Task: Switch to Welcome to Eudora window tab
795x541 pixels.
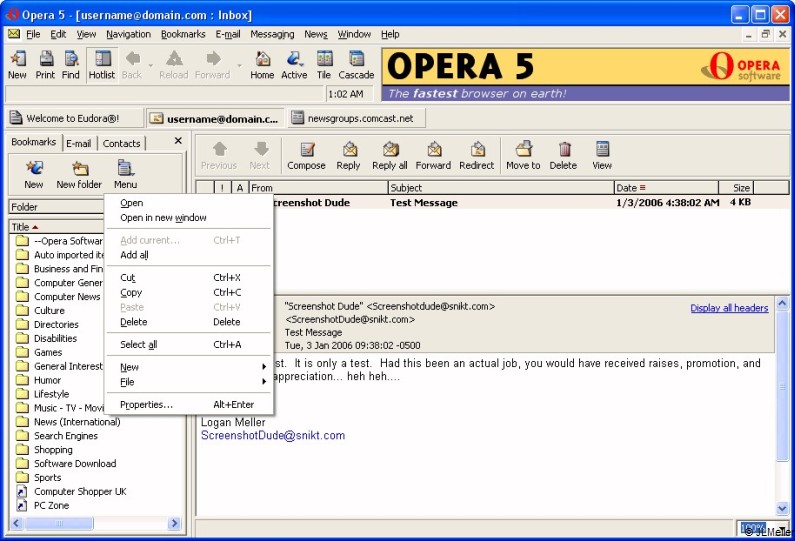Action: [74, 118]
